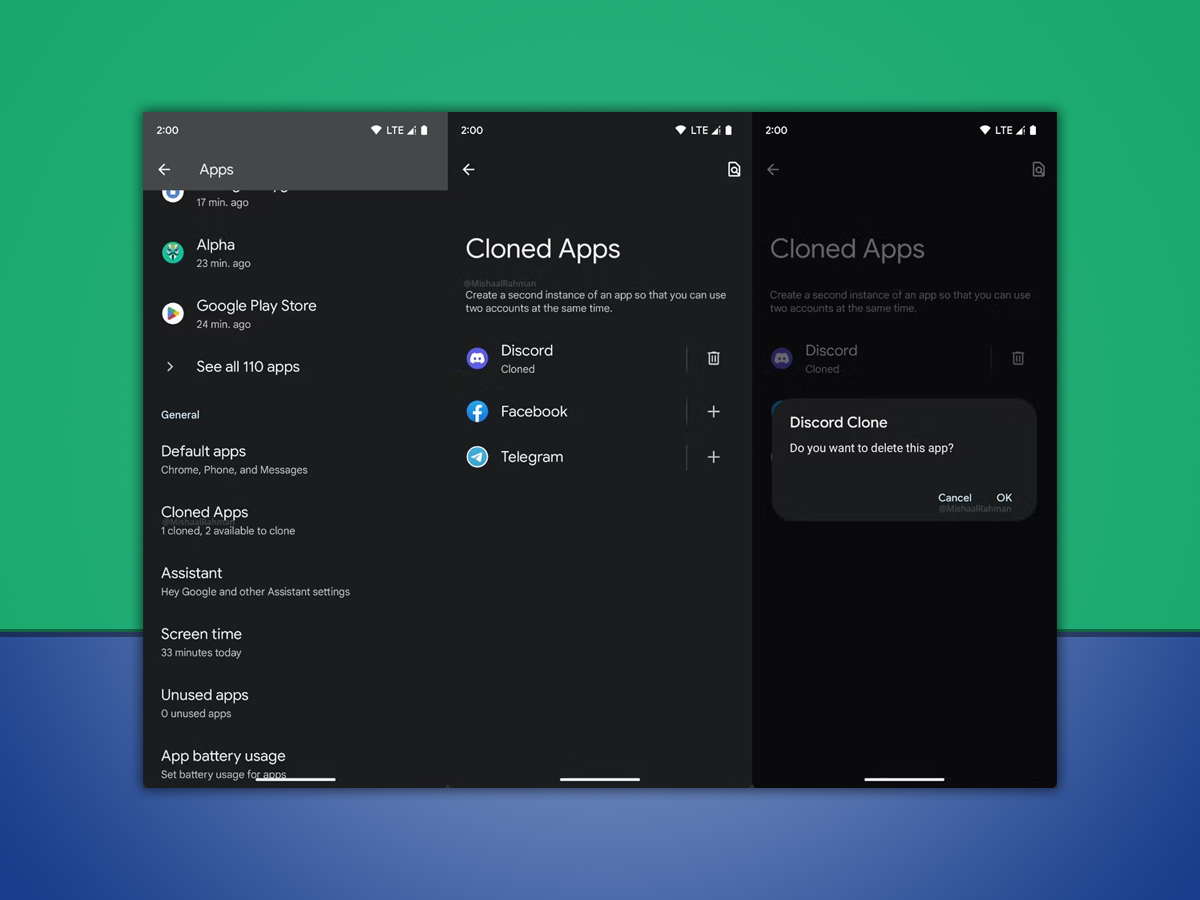The height and width of the screenshot is (900, 1200).
Task: Add a Facebook clone with plus icon
Action: [714, 412]
